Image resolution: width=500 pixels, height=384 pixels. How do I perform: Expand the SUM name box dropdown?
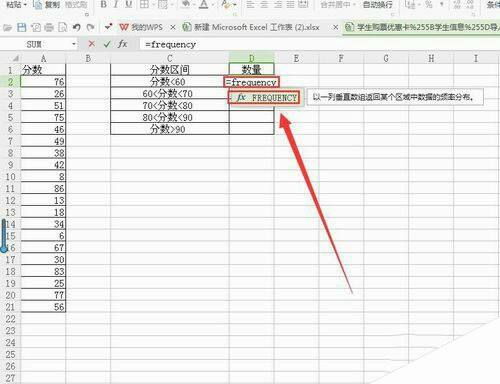point(74,44)
